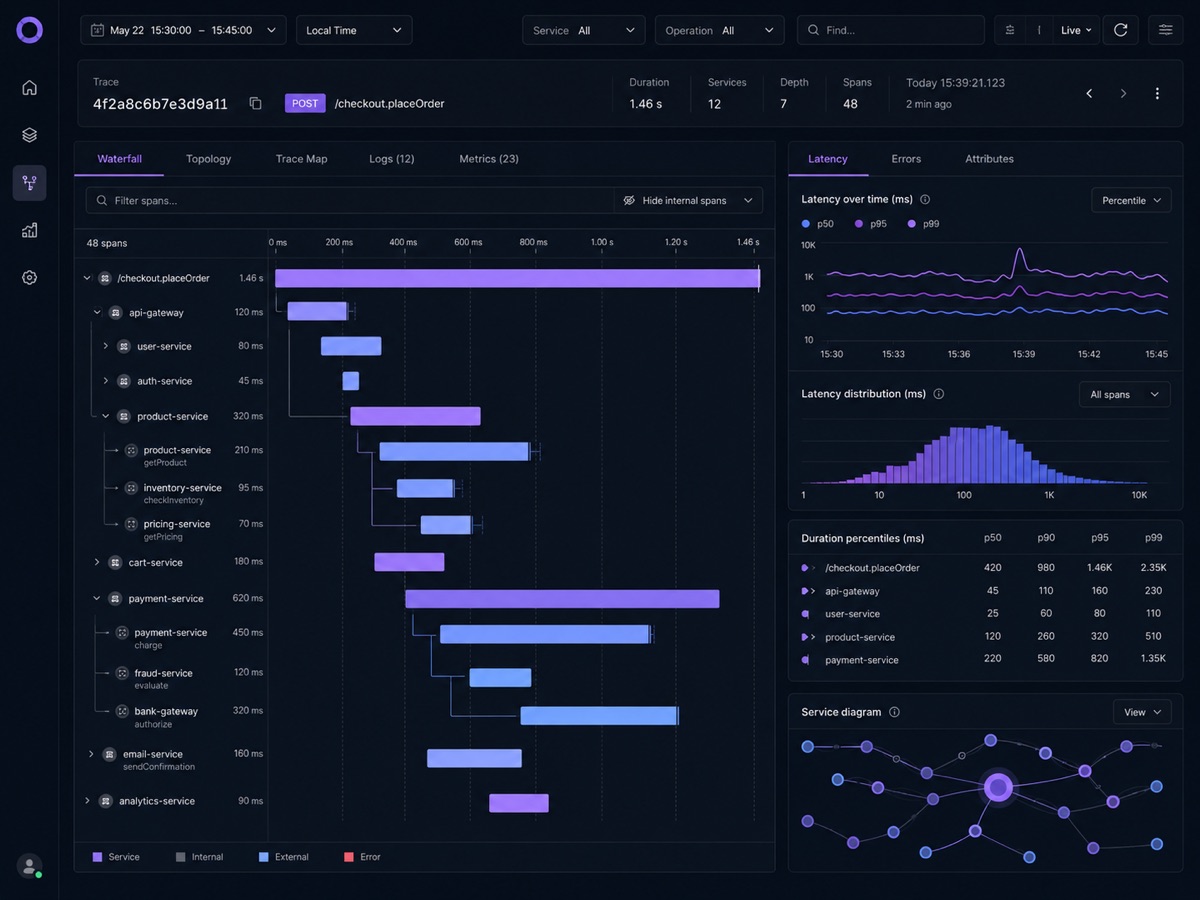The image size is (1200, 900).
Task: Open the Percentile dropdown
Action: [1131, 200]
